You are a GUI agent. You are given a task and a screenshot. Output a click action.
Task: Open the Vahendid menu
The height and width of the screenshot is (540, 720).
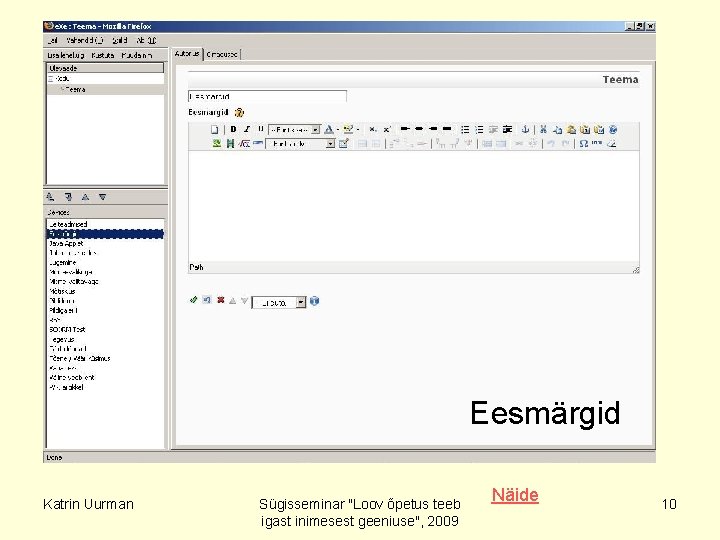pos(85,40)
